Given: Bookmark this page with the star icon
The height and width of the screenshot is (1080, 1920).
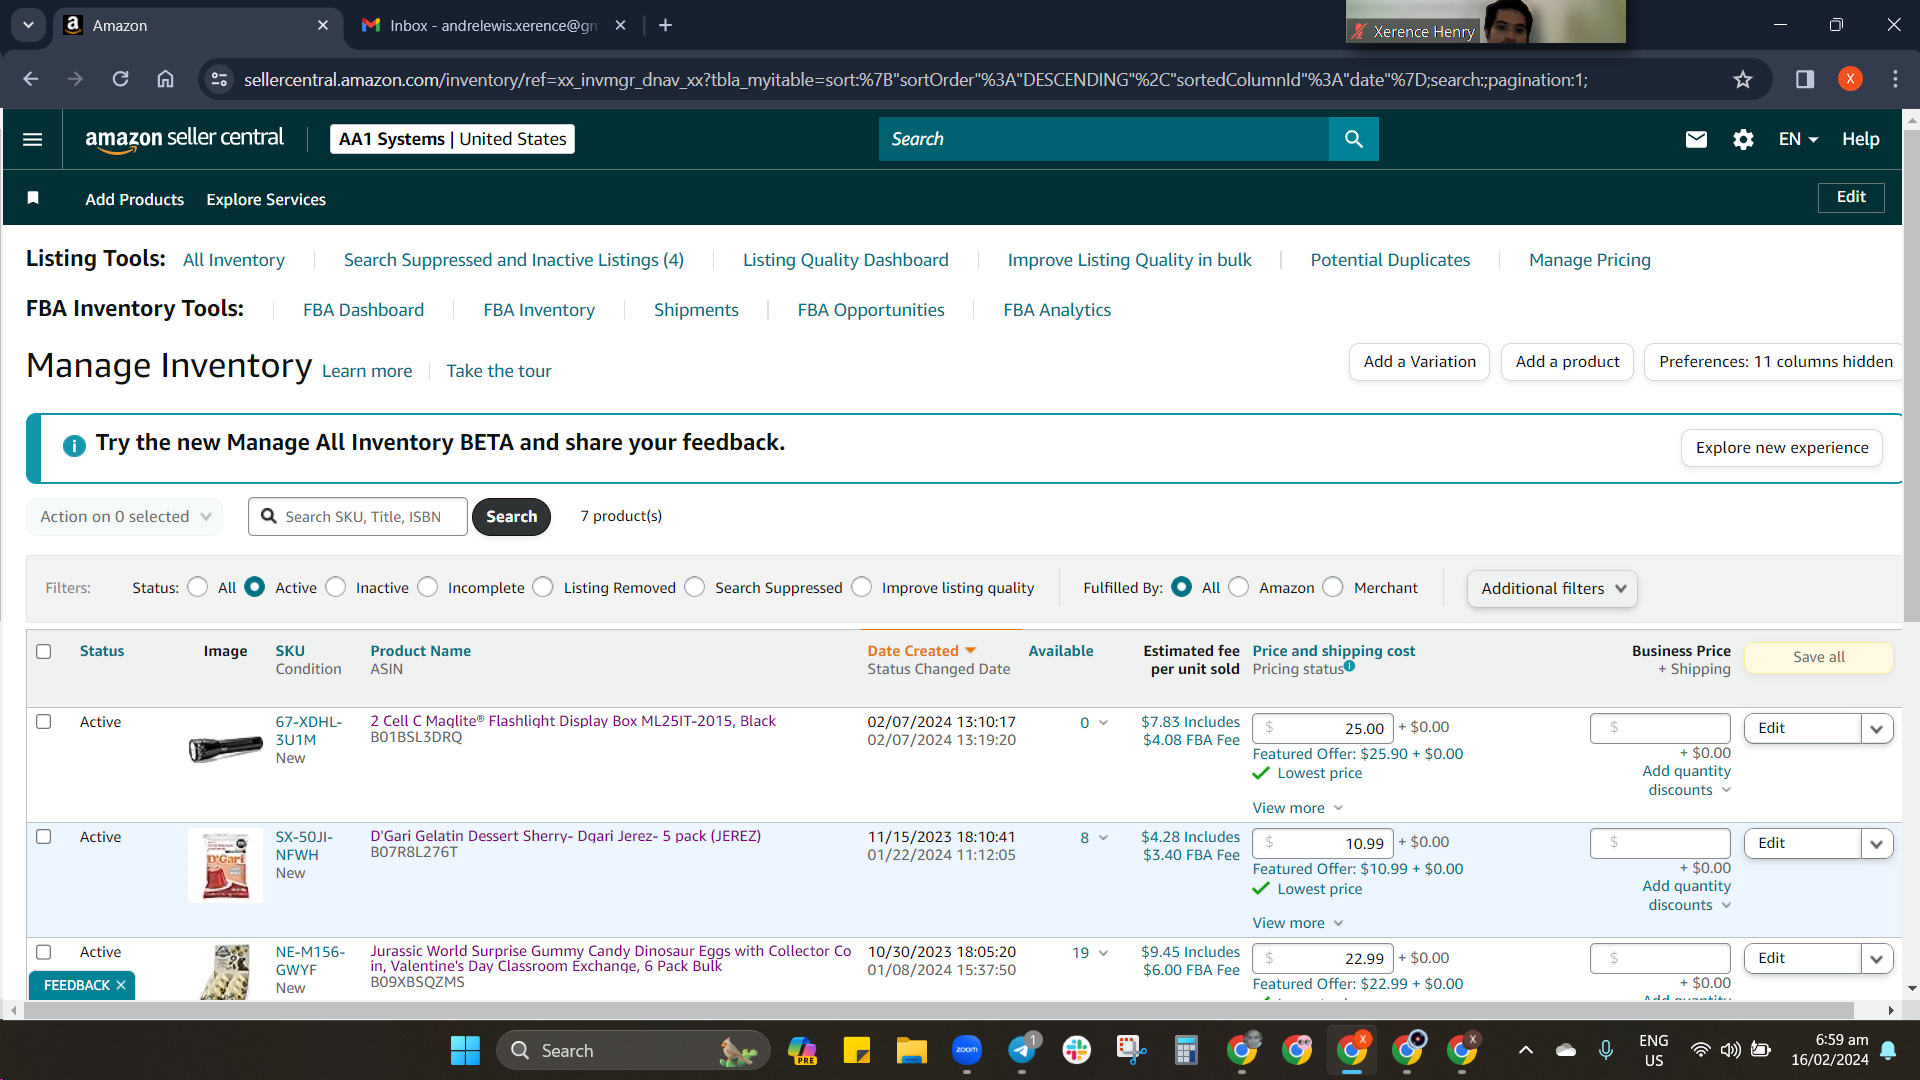Looking at the screenshot, I should (x=1743, y=79).
